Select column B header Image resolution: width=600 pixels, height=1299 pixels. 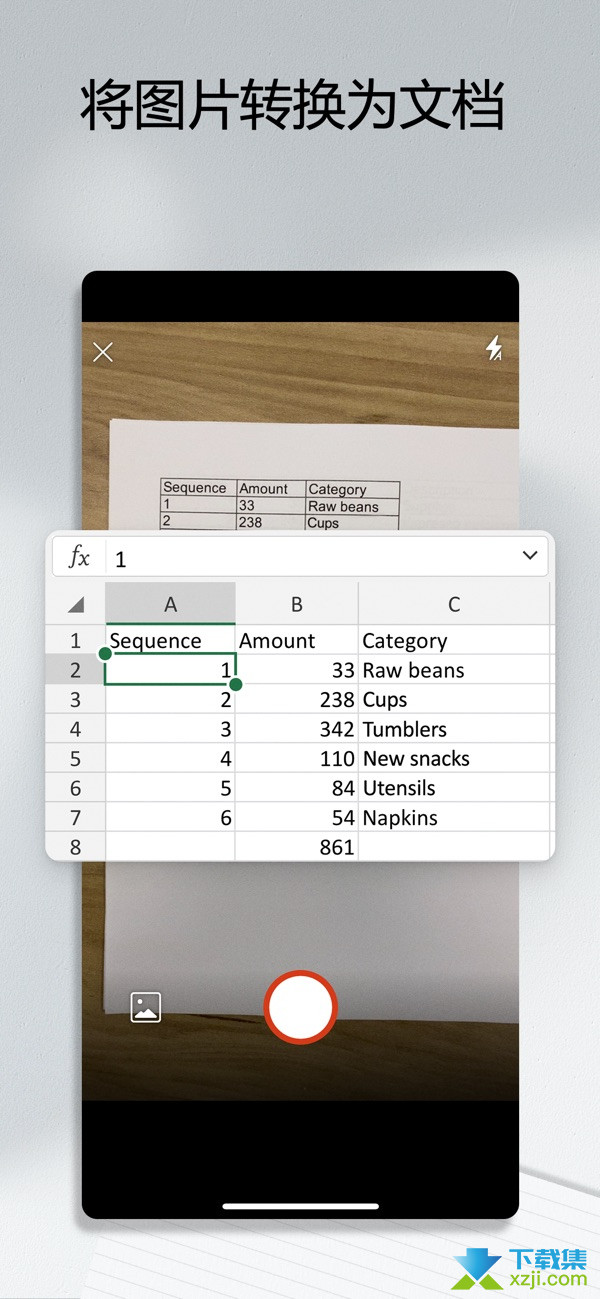tap(297, 604)
